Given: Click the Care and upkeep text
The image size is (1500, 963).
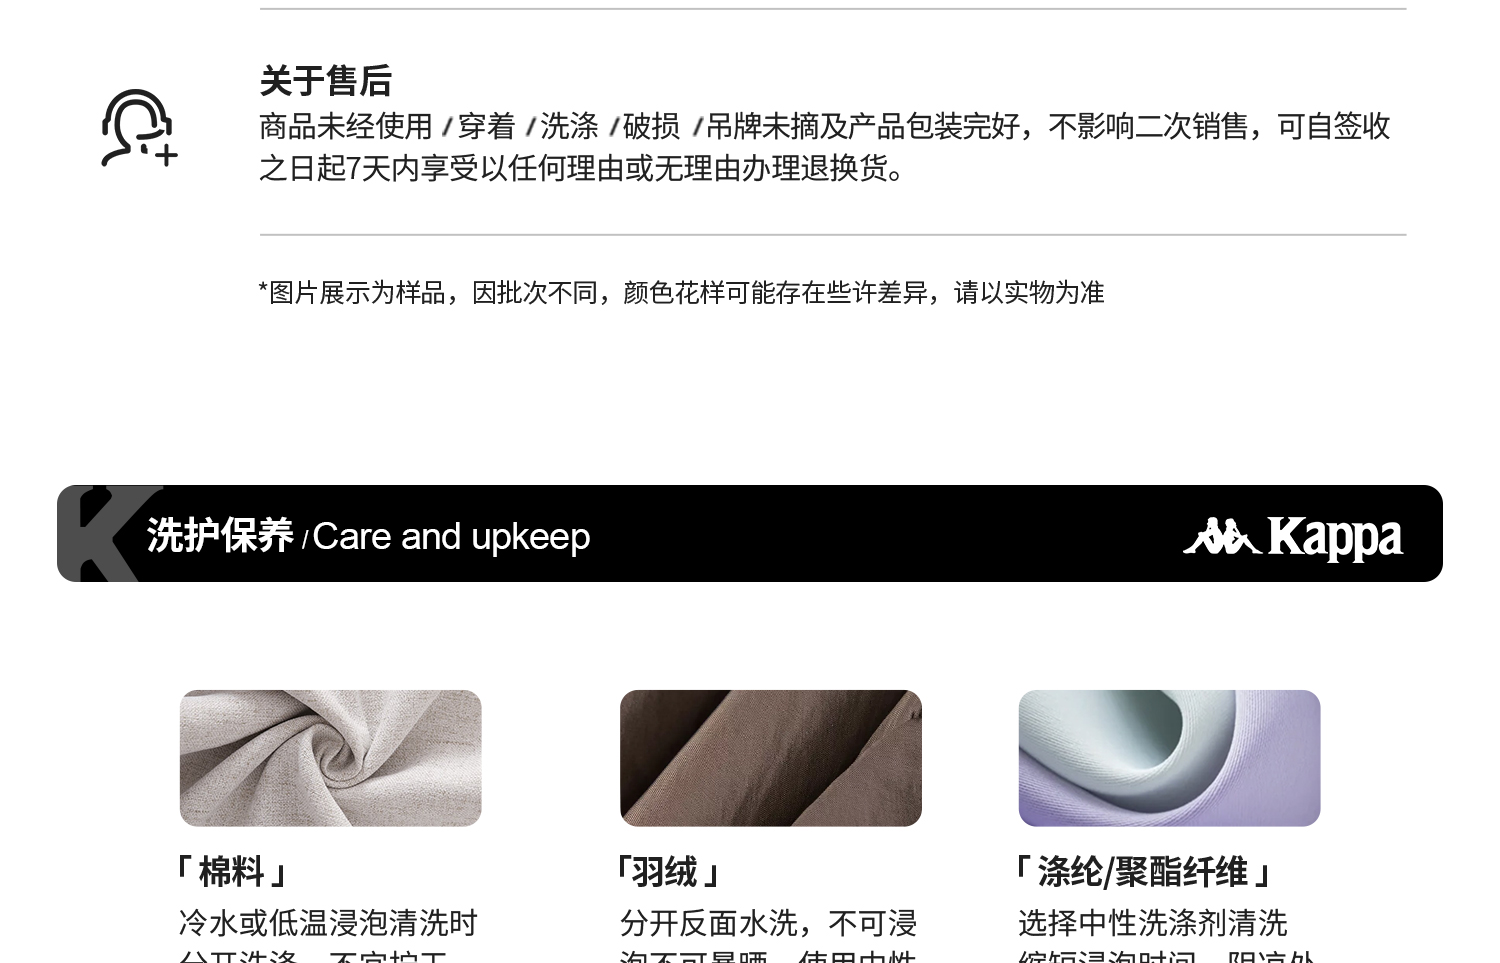Looking at the screenshot, I should click(x=451, y=537).
